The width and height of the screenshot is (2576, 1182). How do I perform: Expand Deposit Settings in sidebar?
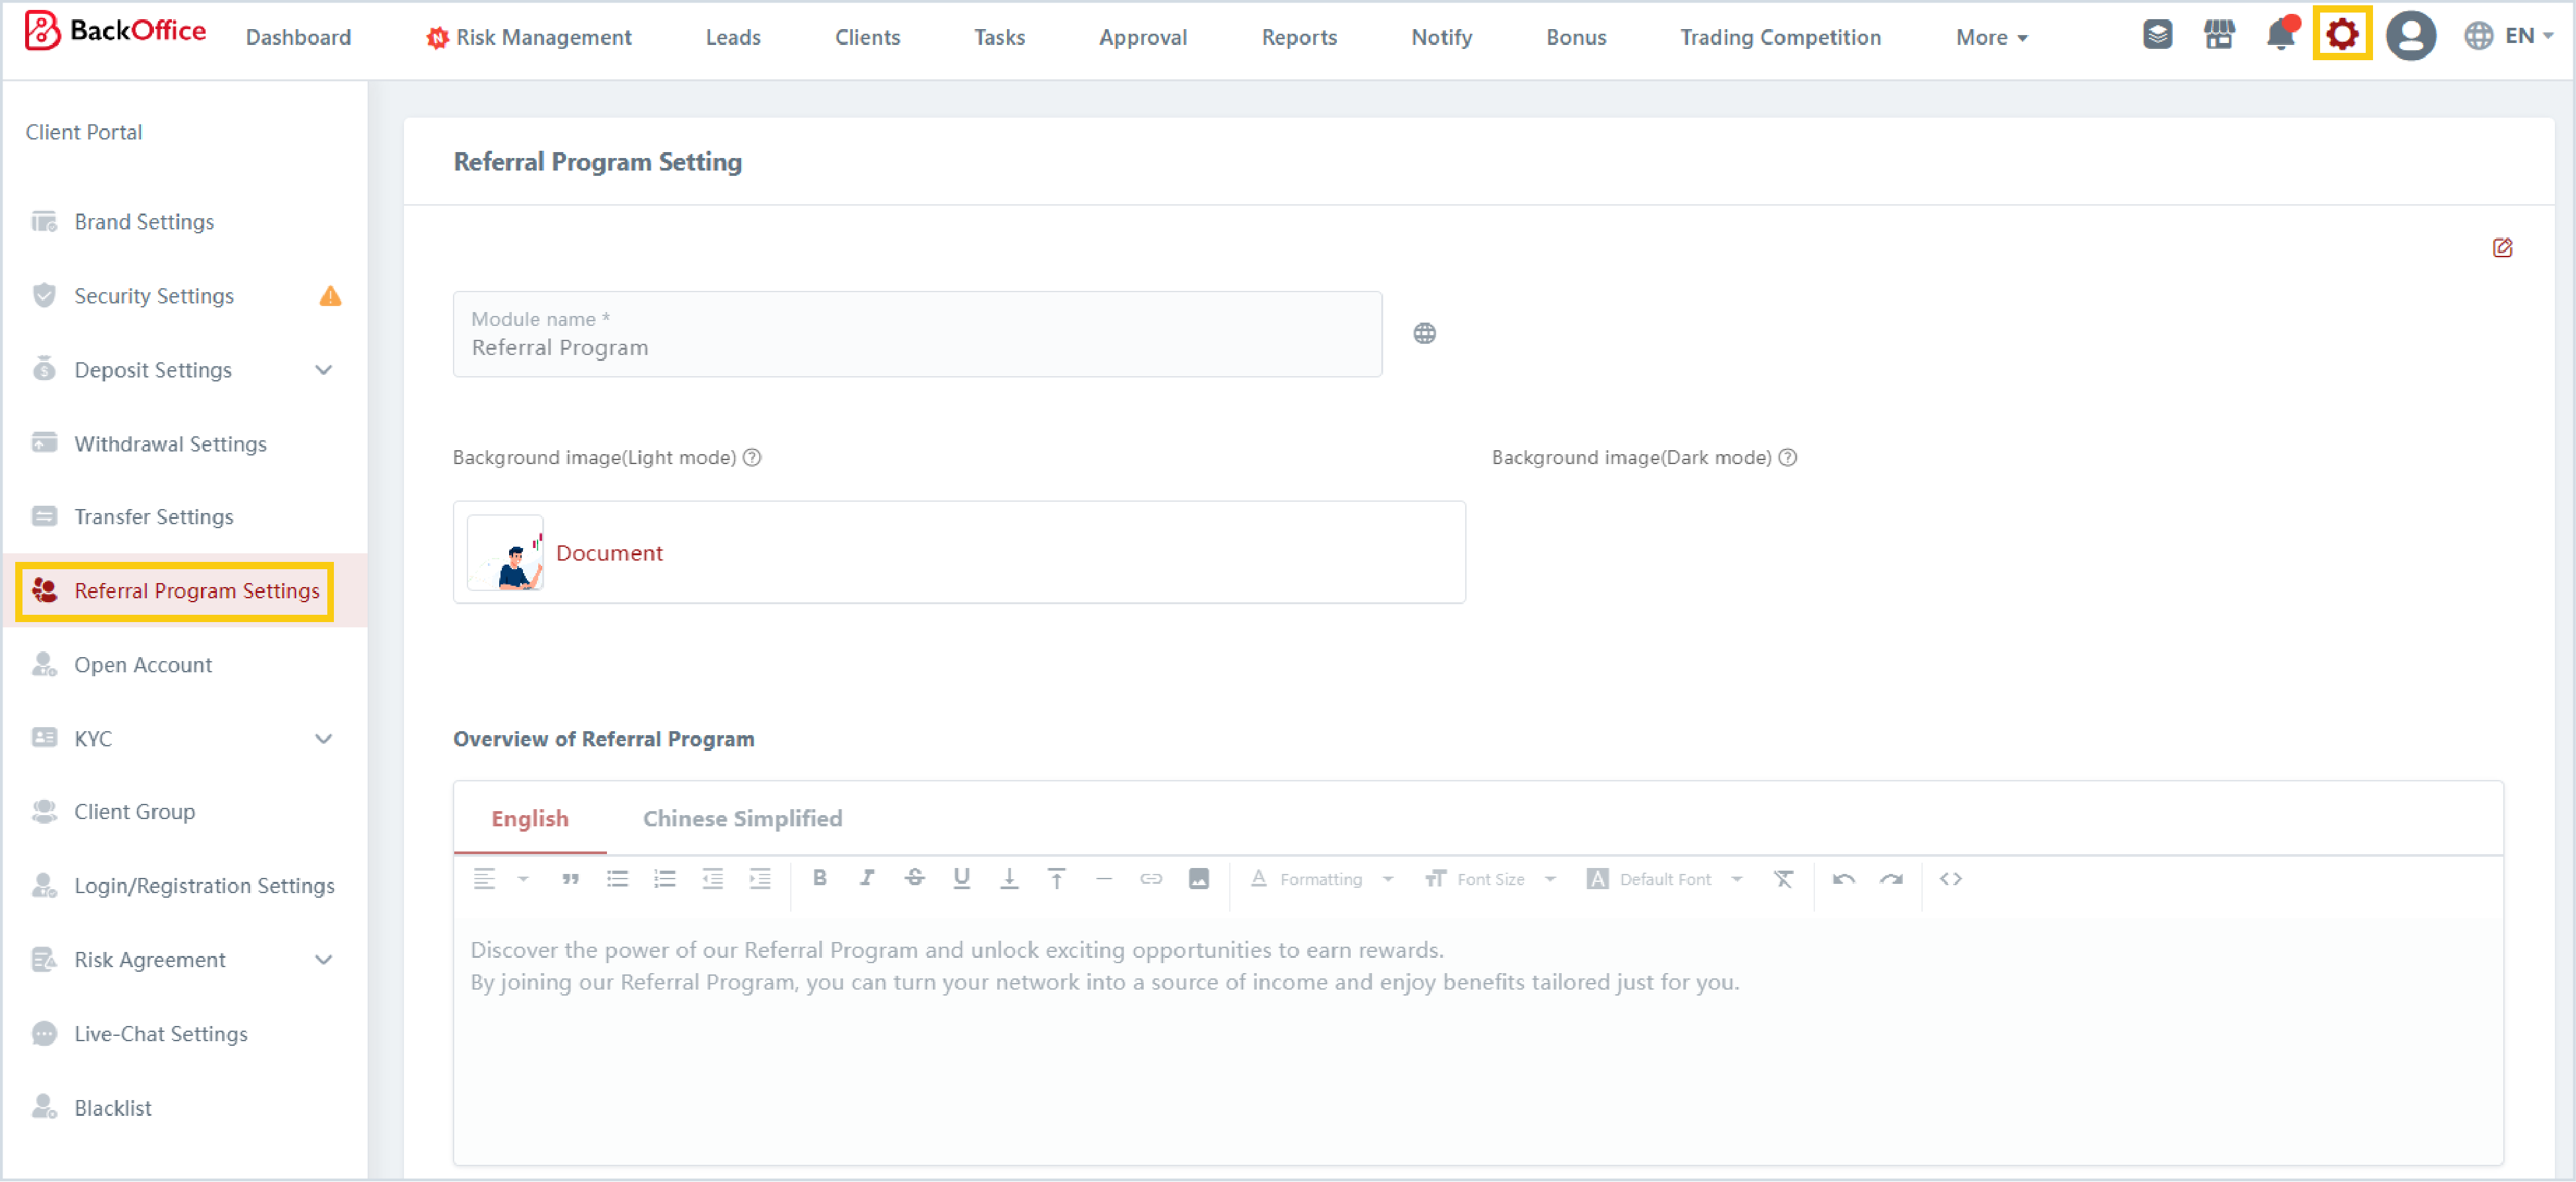coord(323,370)
